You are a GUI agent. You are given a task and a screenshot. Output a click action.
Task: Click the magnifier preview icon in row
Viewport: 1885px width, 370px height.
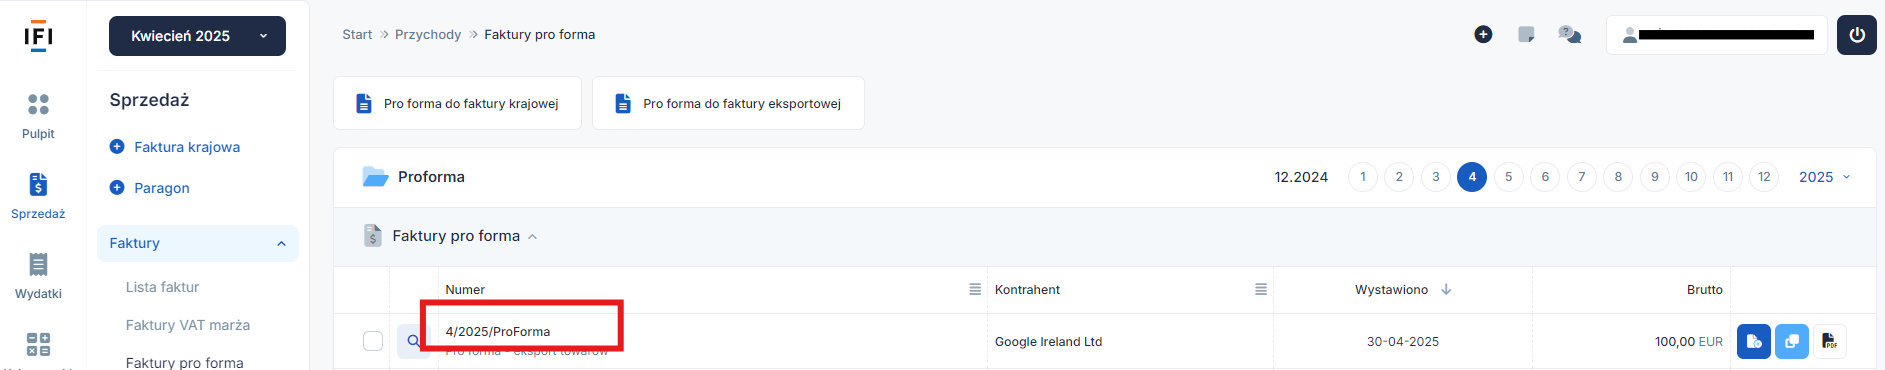[x=412, y=341]
